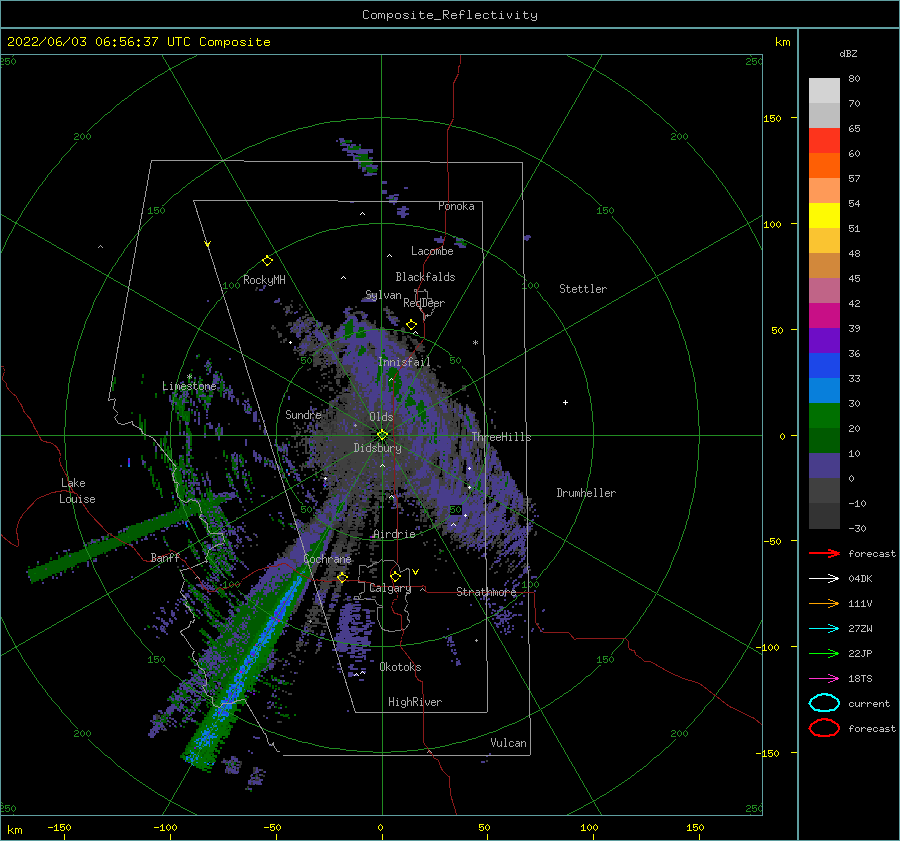900x841 pixels.
Task: Select the cyan 27ZW arrow icon
Action: (824, 629)
